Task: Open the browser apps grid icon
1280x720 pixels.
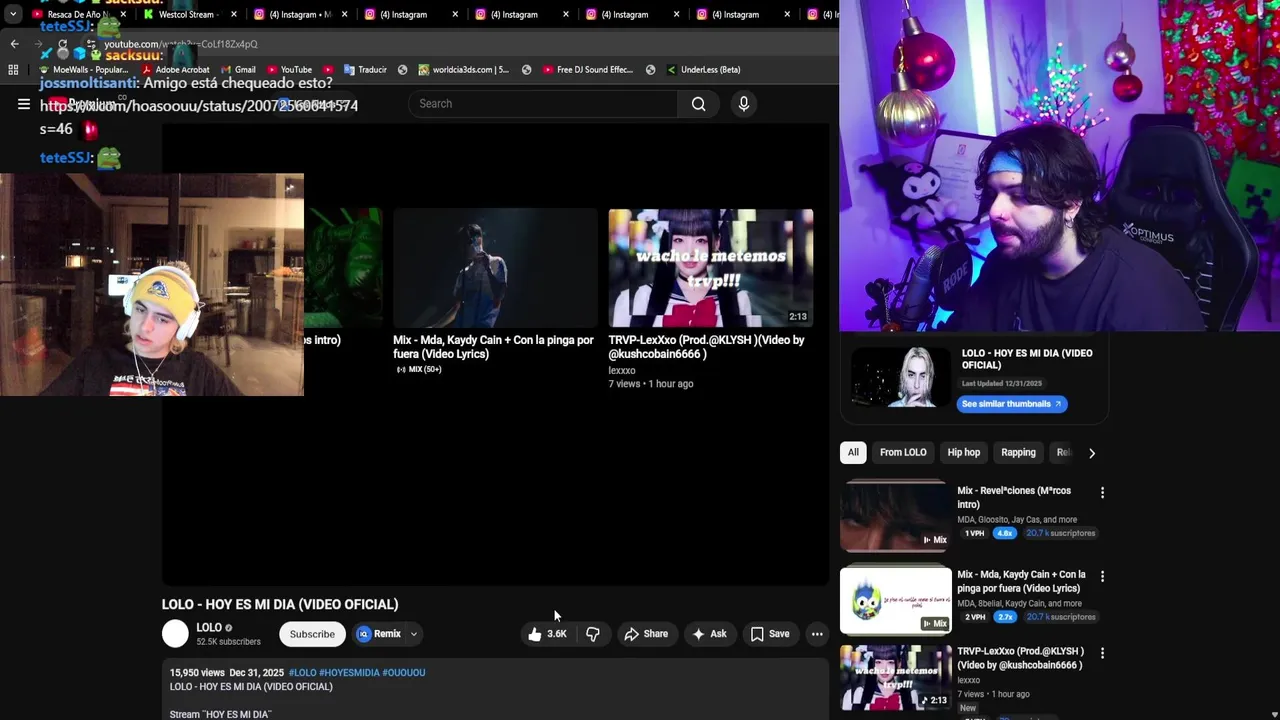Action: click(13, 70)
